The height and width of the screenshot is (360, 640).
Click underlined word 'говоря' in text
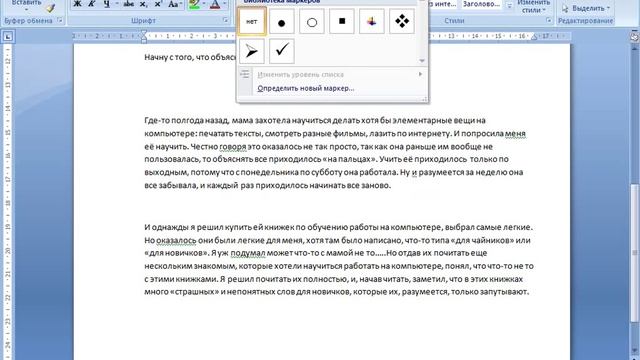coord(233,147)
